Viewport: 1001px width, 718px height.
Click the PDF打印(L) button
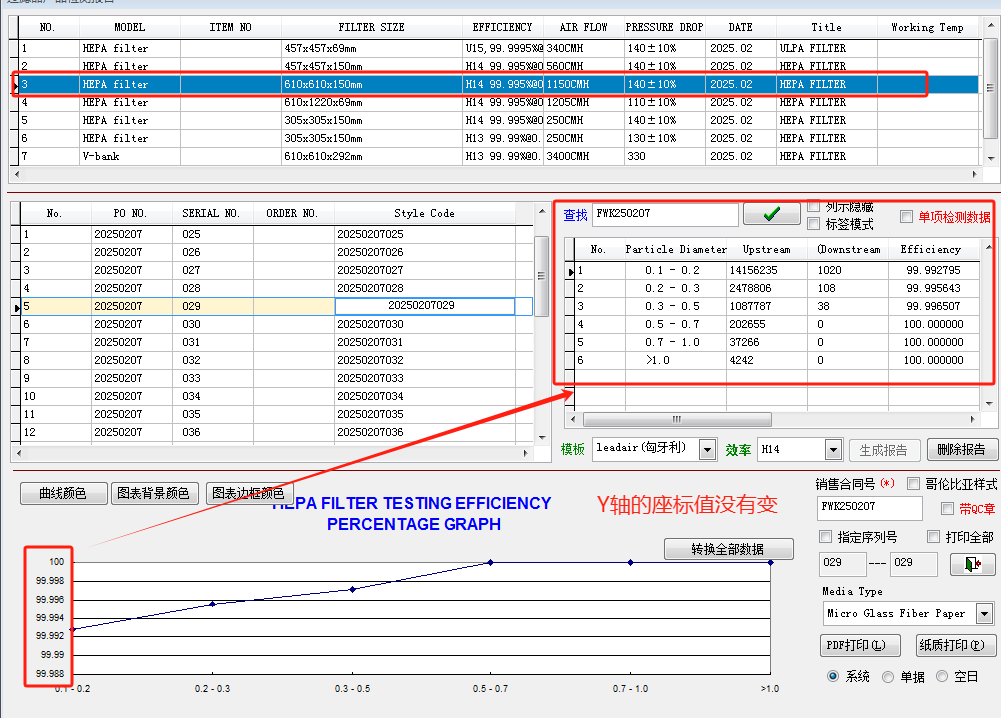859,645
